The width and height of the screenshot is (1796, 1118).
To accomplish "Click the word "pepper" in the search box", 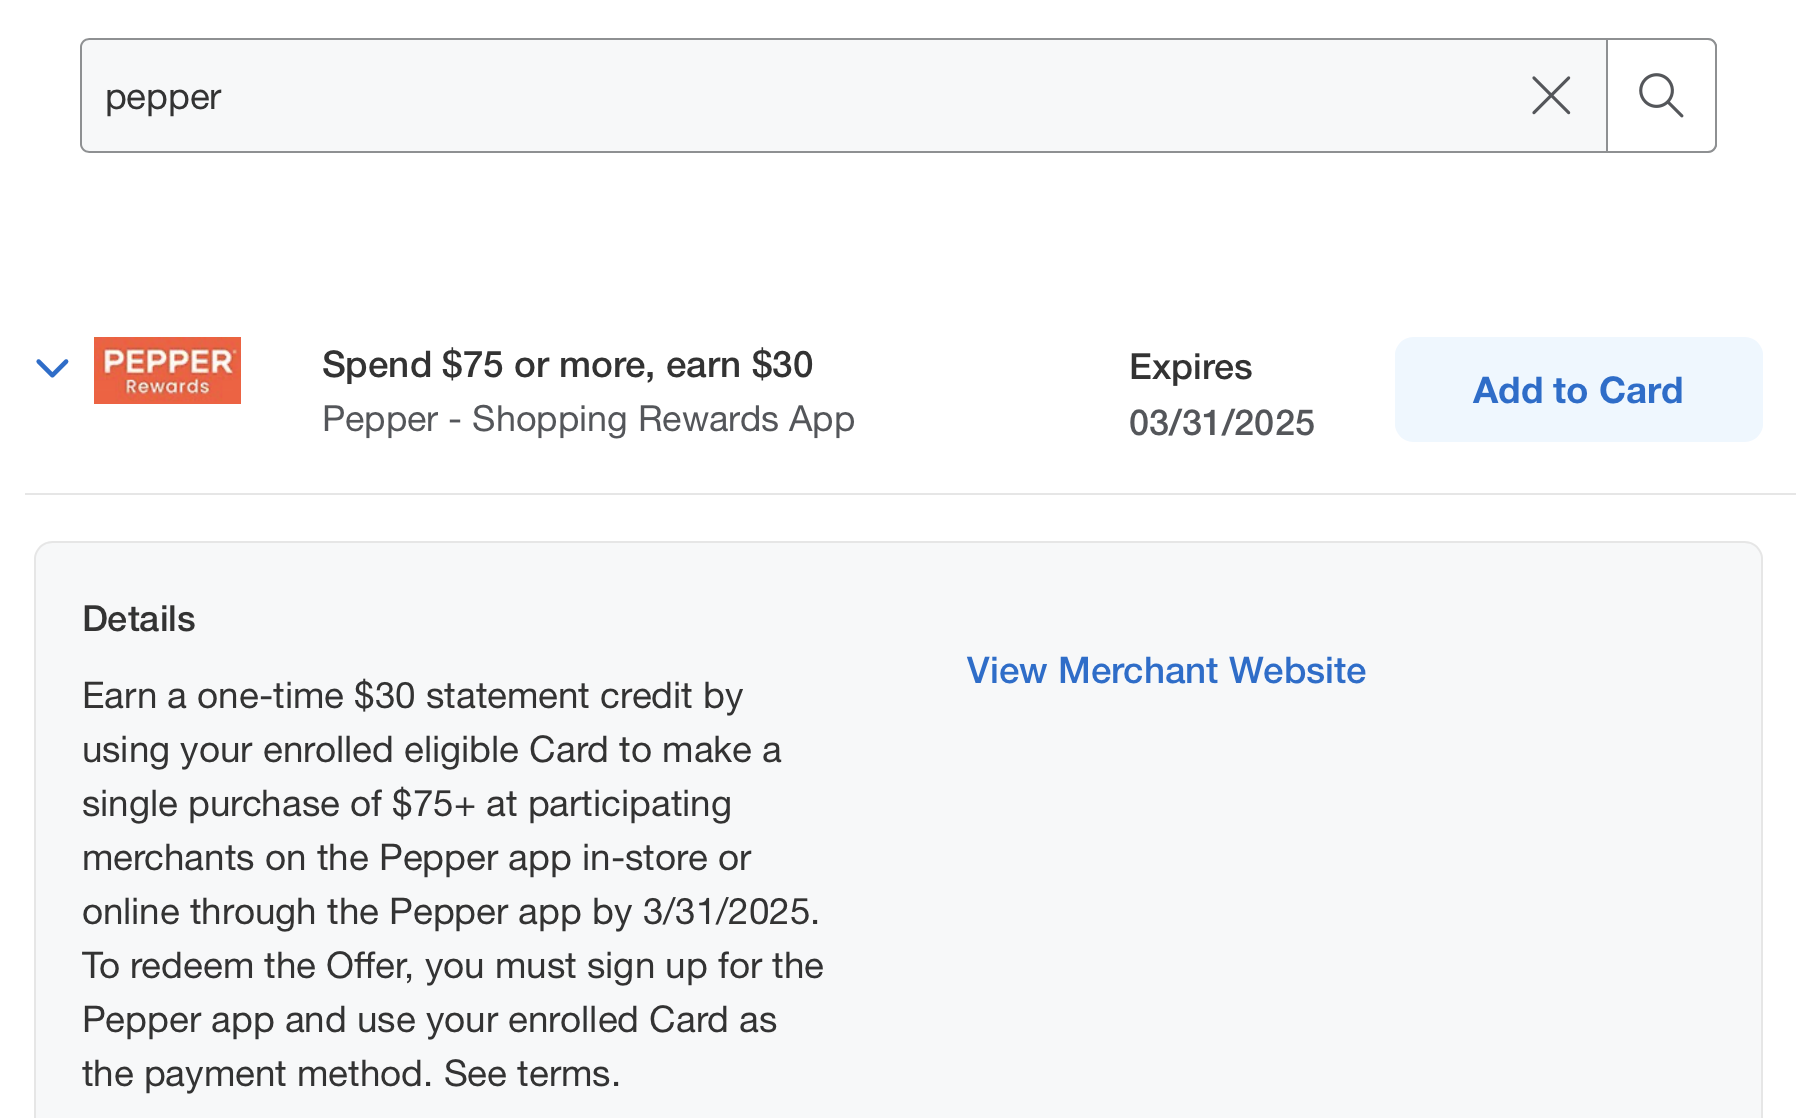I will (x=163, y=98).
